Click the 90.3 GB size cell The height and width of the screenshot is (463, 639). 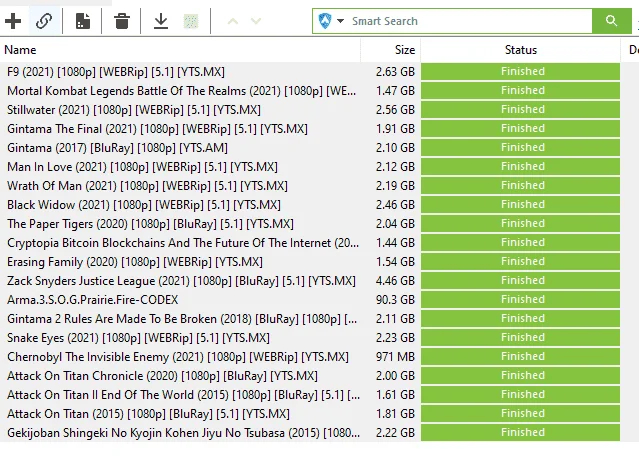click(395, 300)
